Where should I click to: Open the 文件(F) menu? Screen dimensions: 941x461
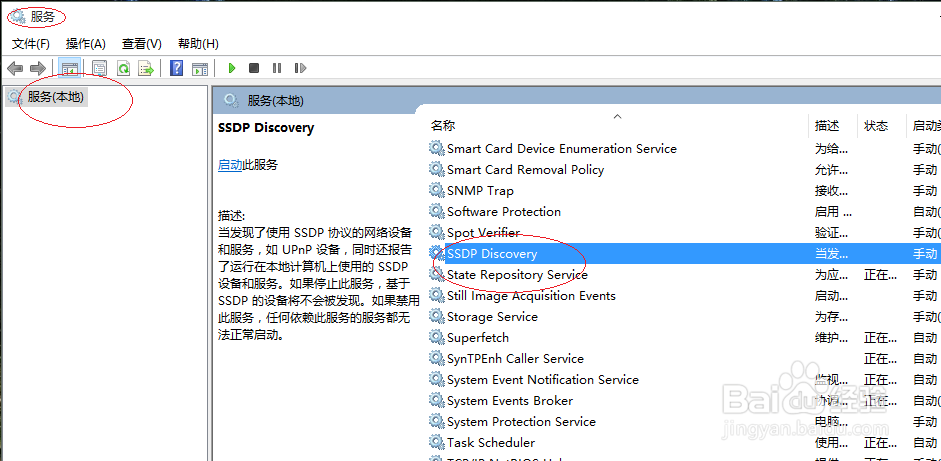tap(31, 44)
